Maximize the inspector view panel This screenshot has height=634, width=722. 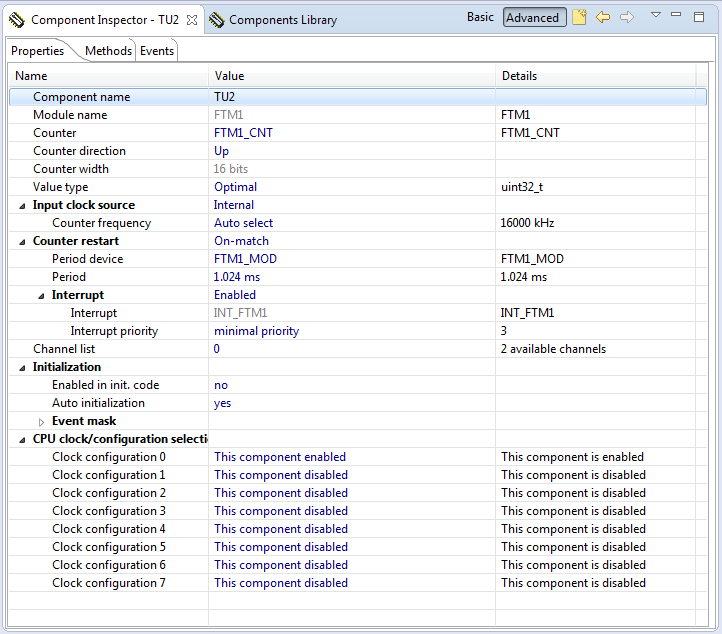tap(698, 16)
